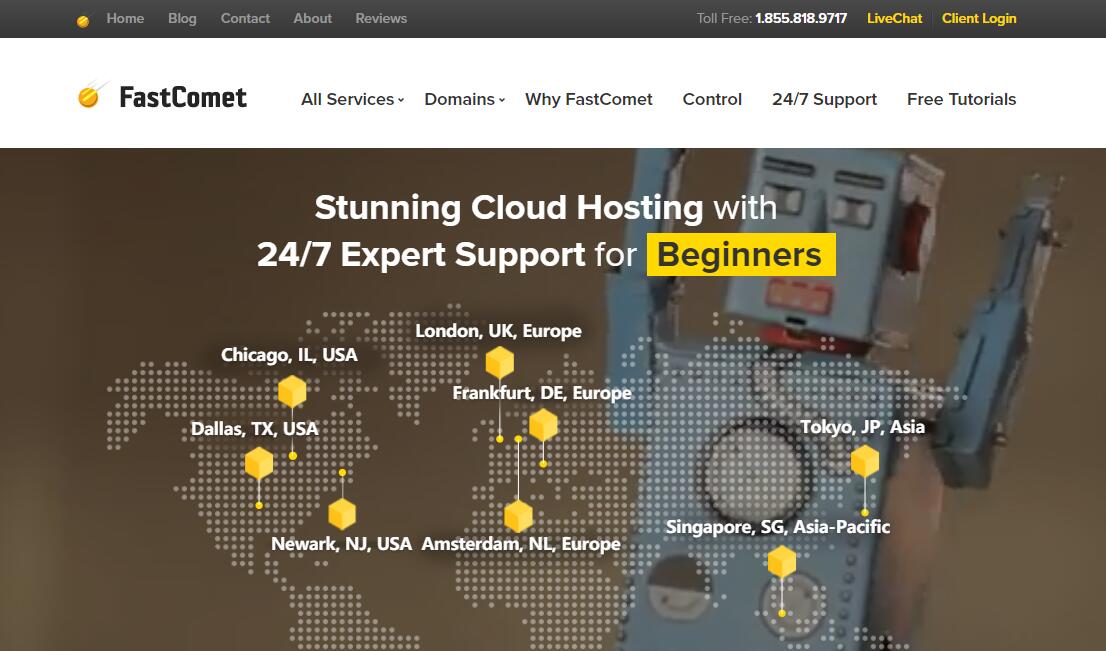
Task: Select the Singapore datacenter cube marker
Action: pos(782,562)
